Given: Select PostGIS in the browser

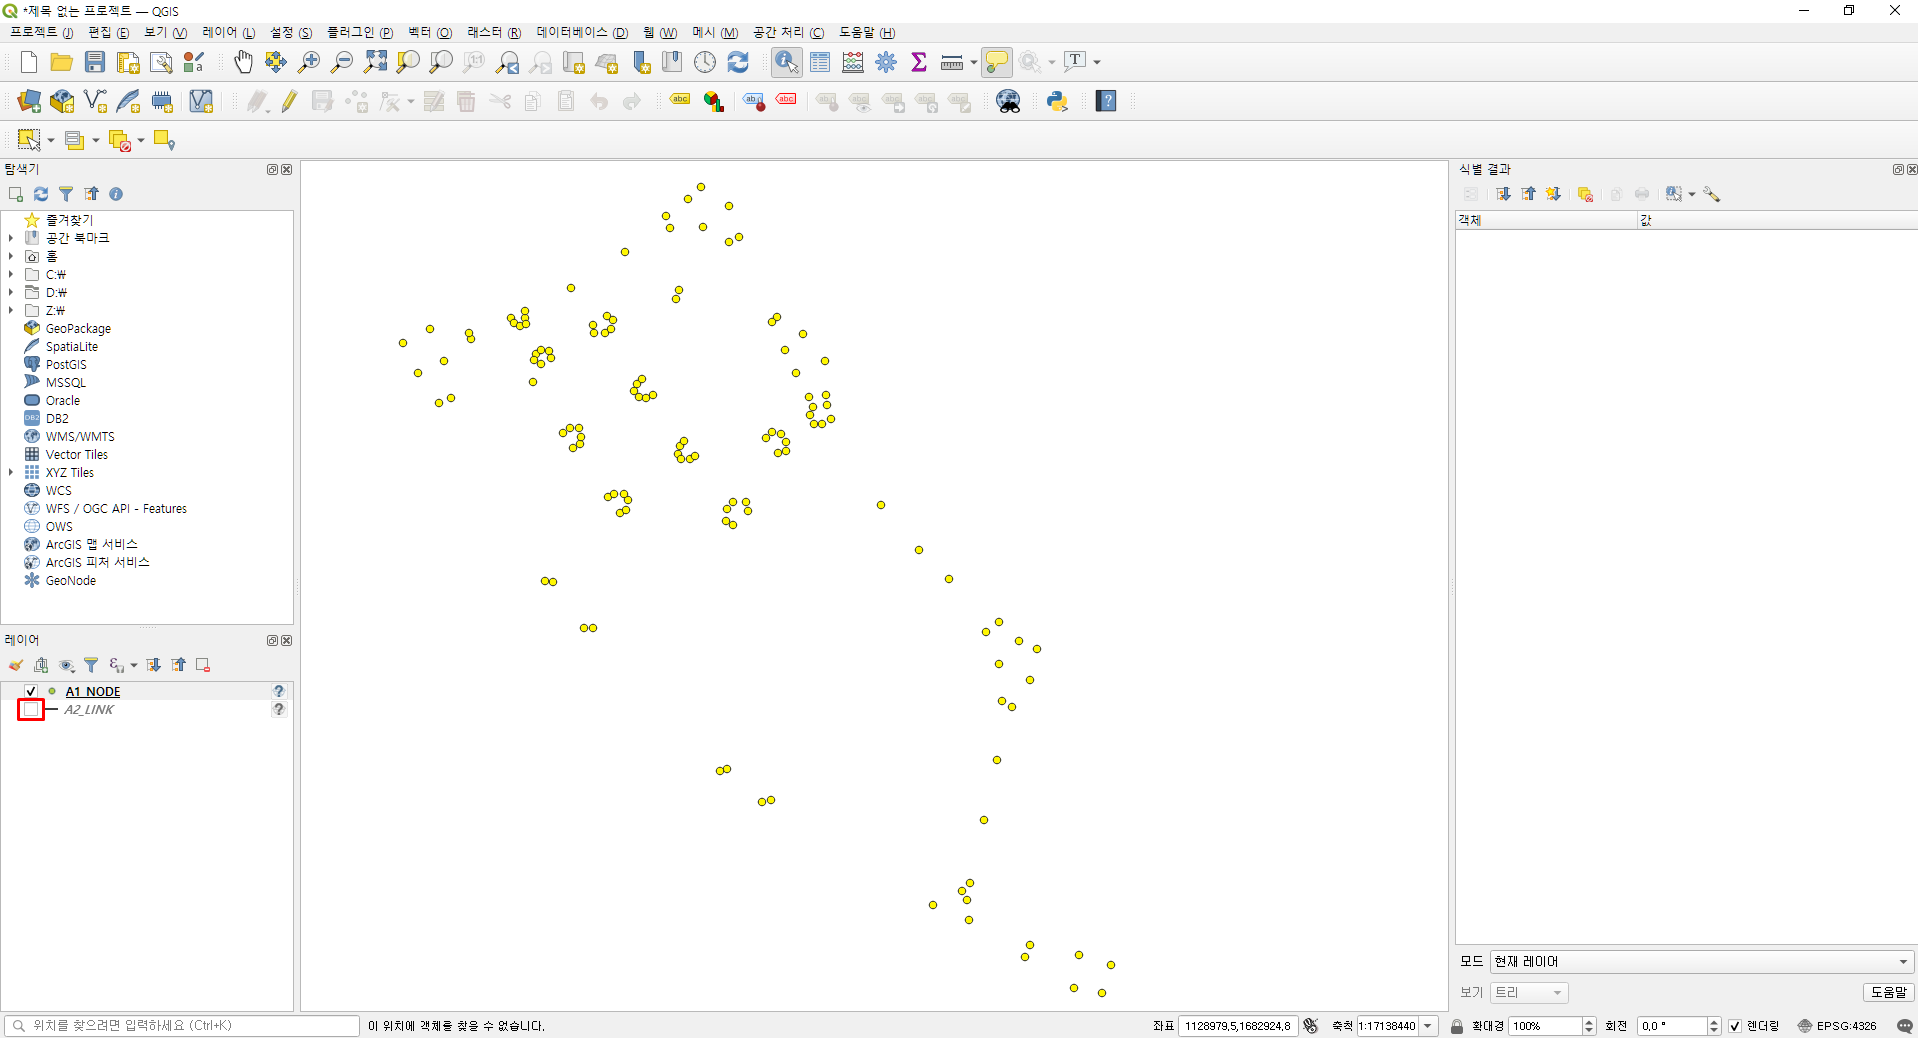Looking at the screenshot, I should point(66,364).
